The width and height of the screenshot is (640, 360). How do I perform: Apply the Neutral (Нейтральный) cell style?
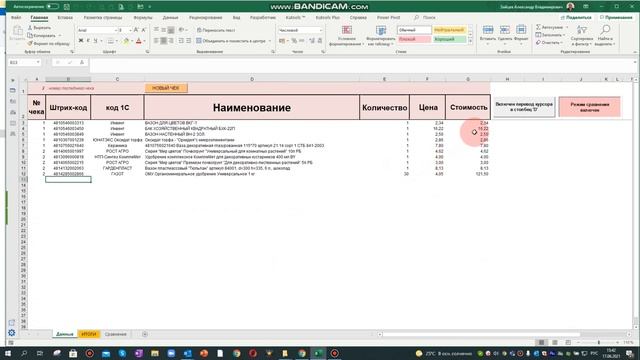click(x=449, y=30)
